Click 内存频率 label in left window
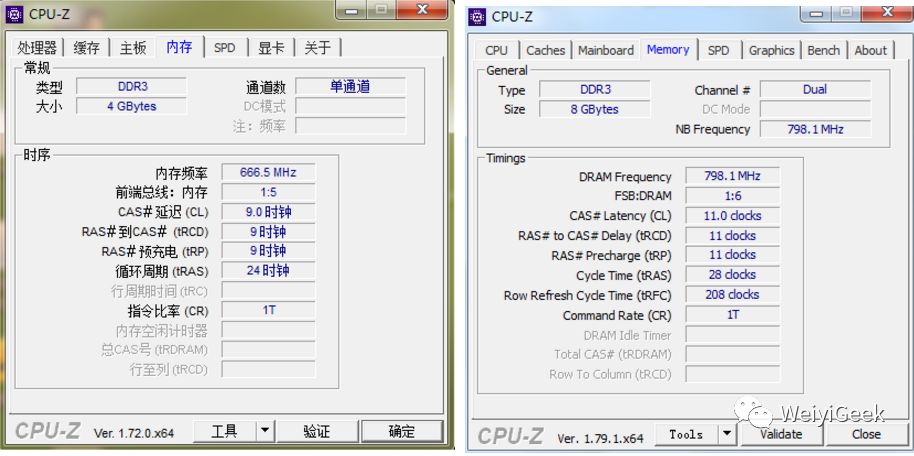 coord(181,173)
